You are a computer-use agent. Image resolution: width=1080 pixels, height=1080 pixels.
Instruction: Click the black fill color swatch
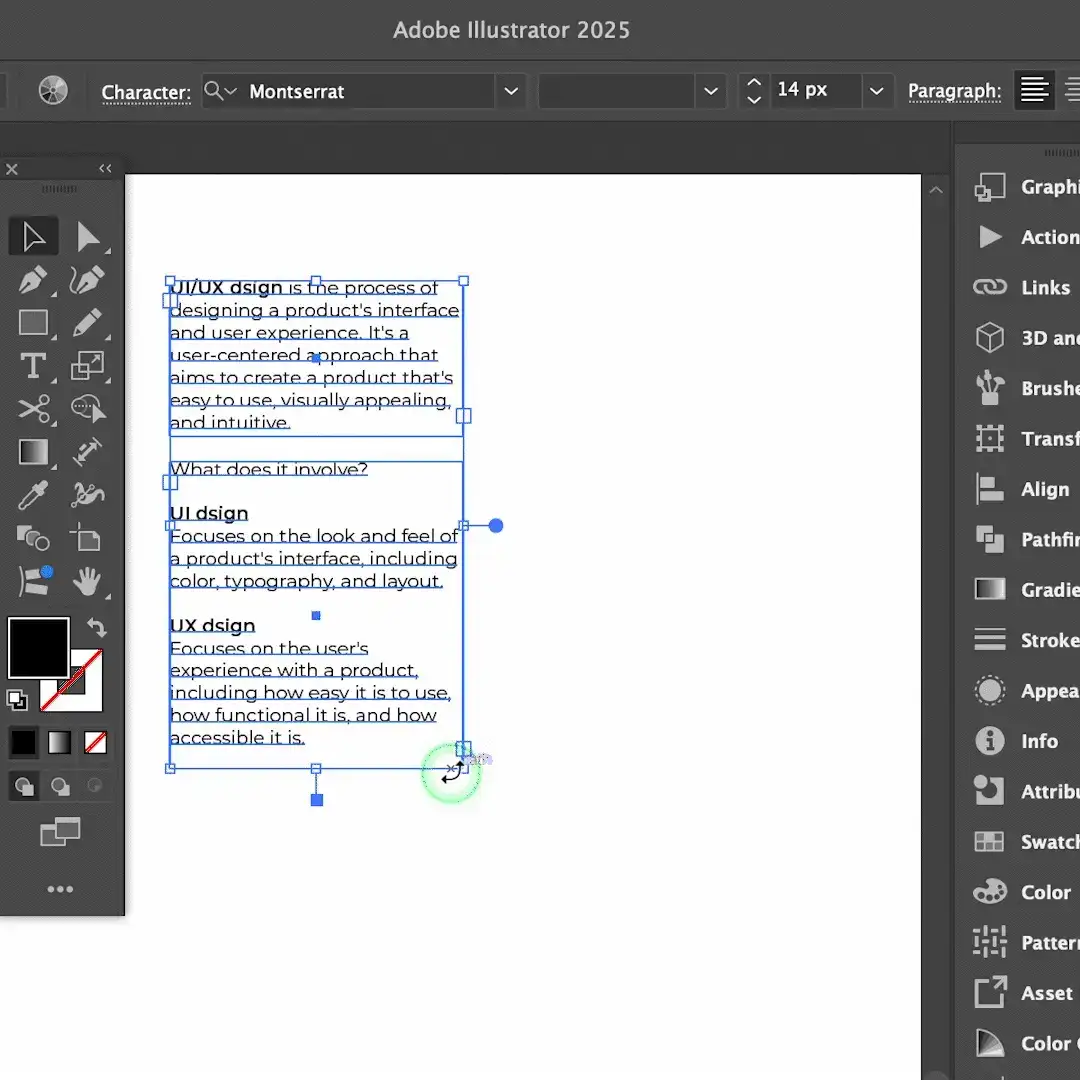(x=38, y=647)
